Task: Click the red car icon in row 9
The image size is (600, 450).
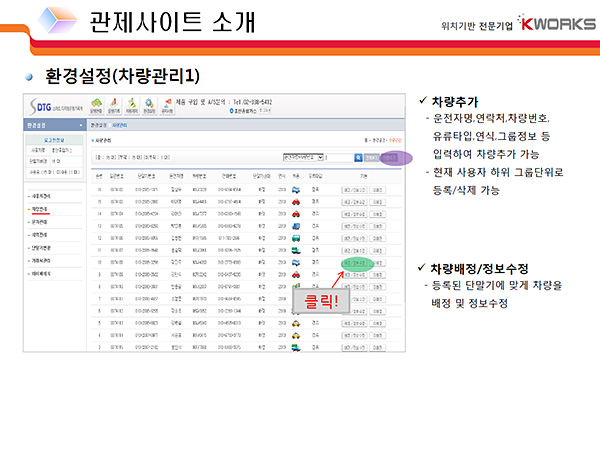Action: 296,275
